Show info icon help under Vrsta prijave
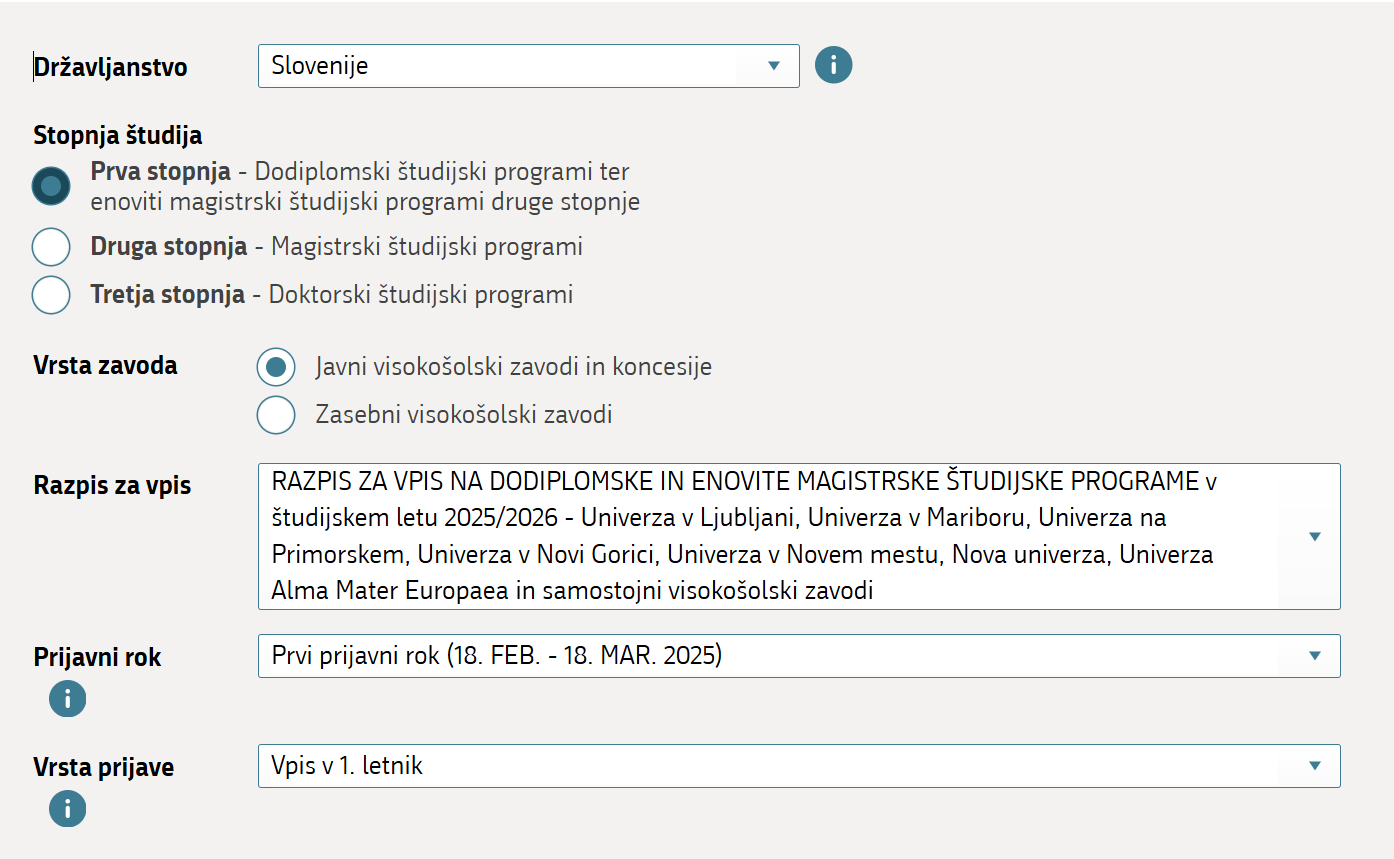This screenshot has height=859, width=1394. tap(67, 808)
